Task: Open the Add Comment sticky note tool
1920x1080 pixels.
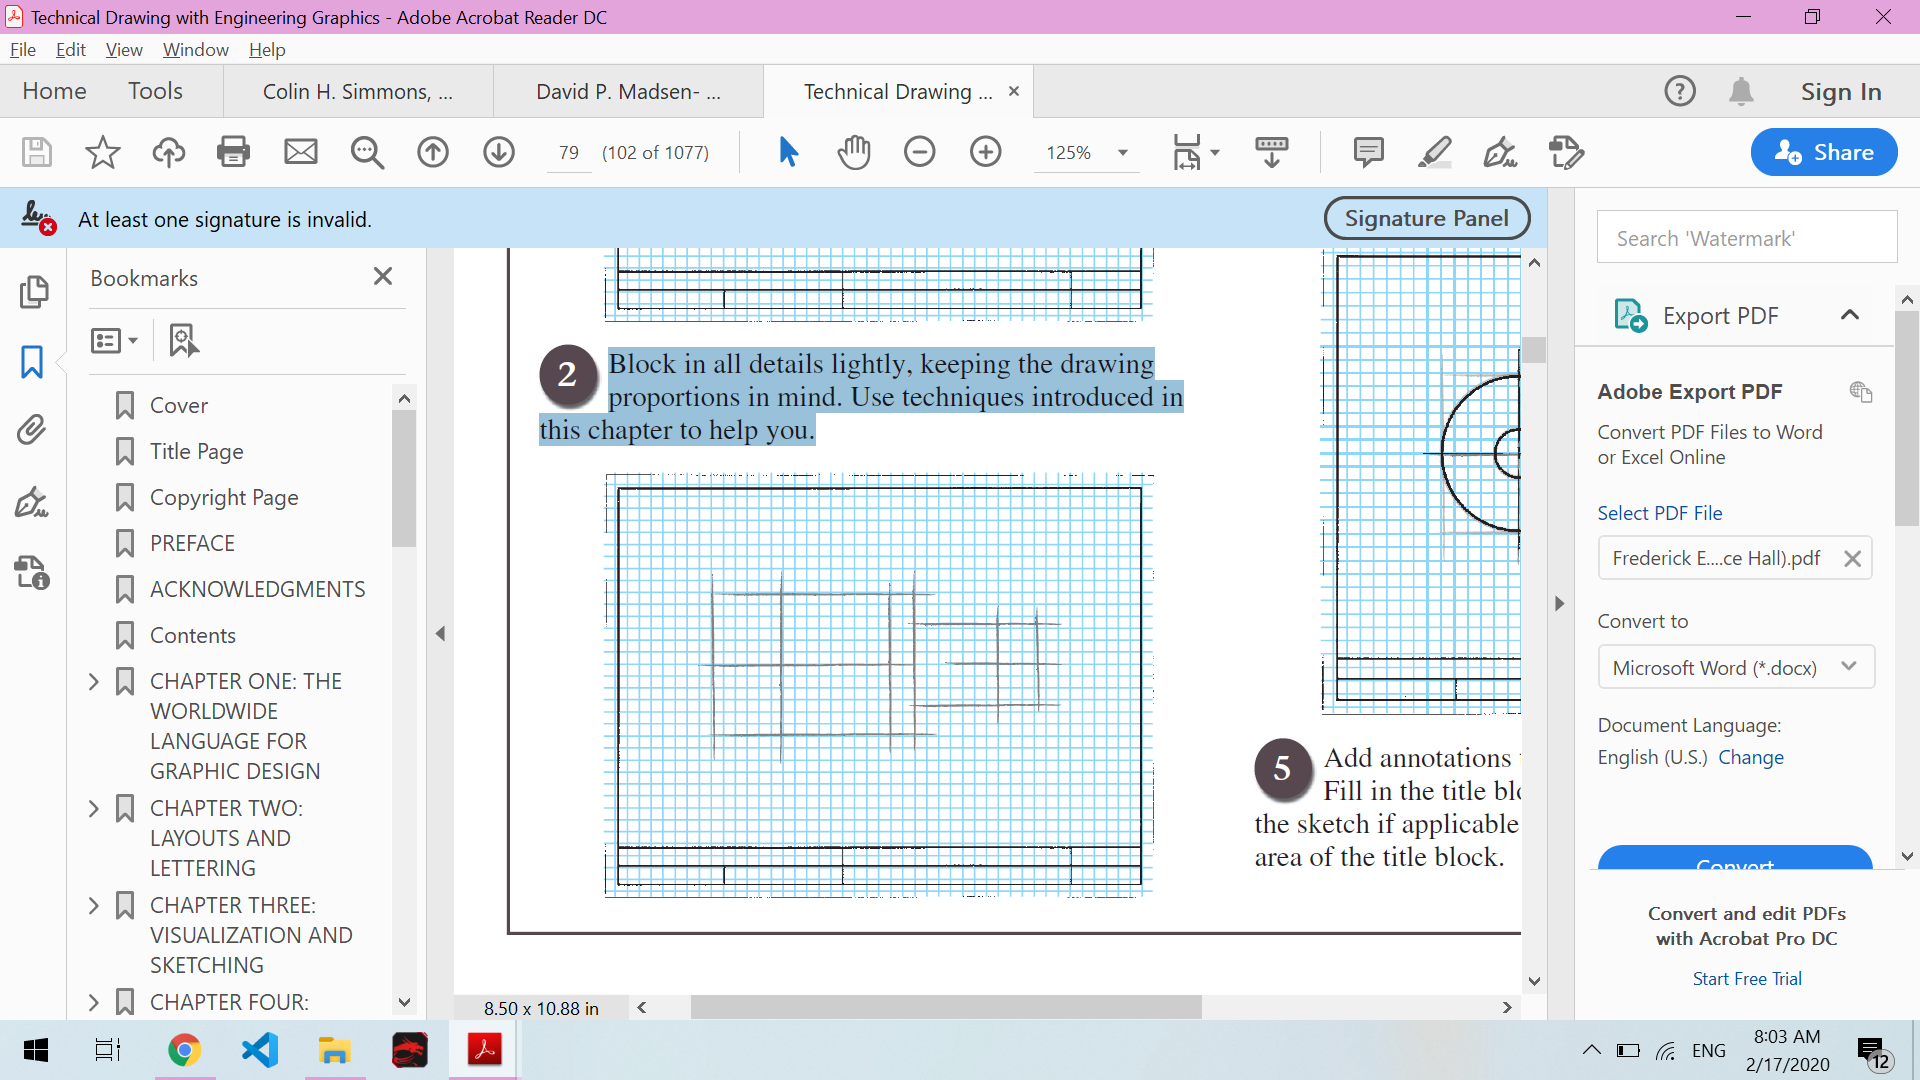Action: coord(1368,152)
